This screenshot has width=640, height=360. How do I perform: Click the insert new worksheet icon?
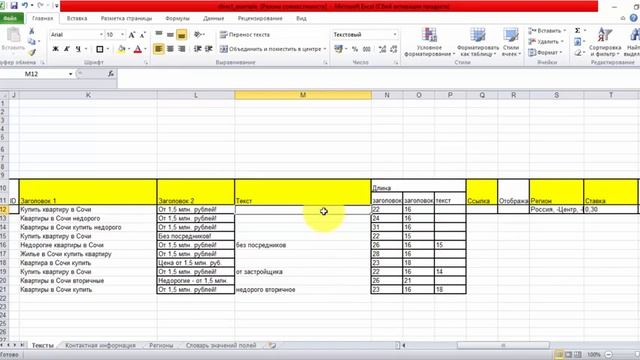click(272, 345)
